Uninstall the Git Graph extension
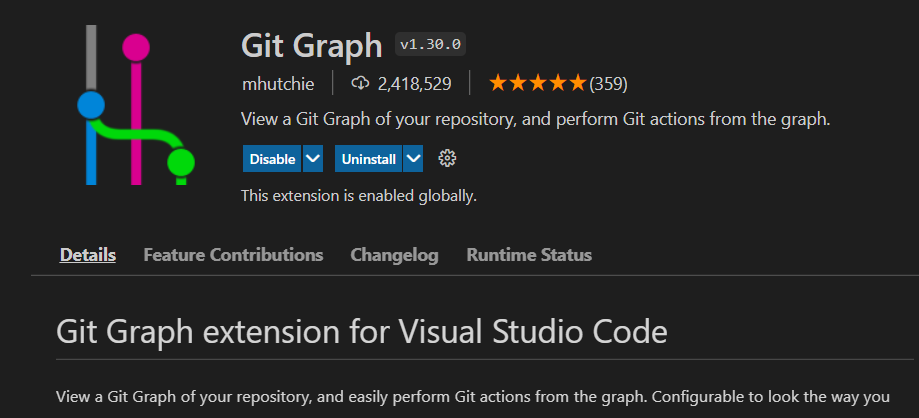919x418 pixels. click(368, 159)
